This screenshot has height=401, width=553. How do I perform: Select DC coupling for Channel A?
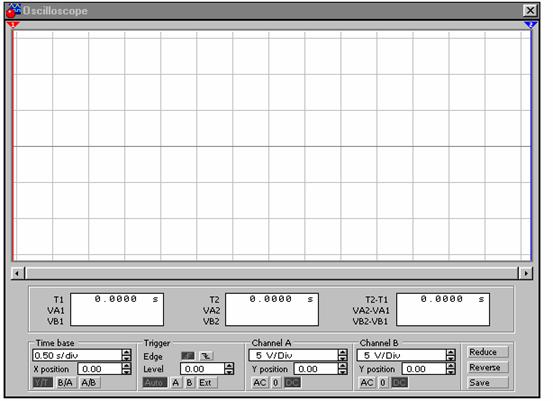[292, 383]
